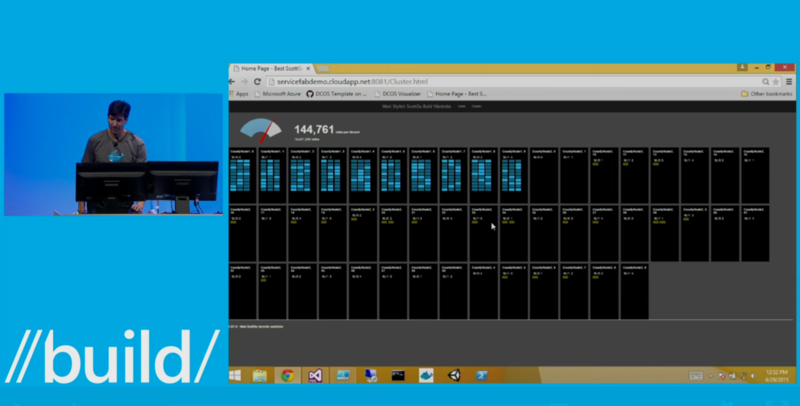The width and height of the screenshot is (800, 406).
Task: Reload the page with the refresh icon
Action: coord(258,82)
